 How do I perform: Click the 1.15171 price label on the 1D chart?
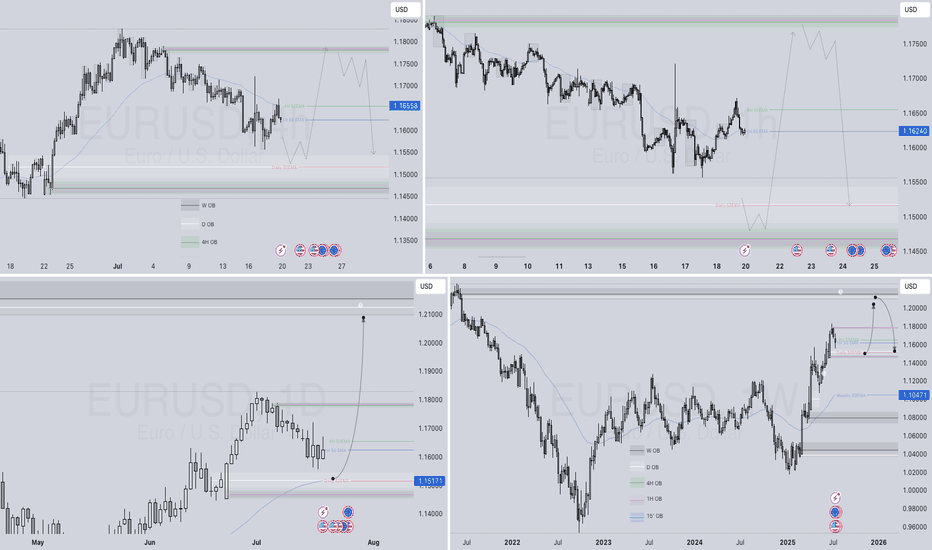click(430, 480)
